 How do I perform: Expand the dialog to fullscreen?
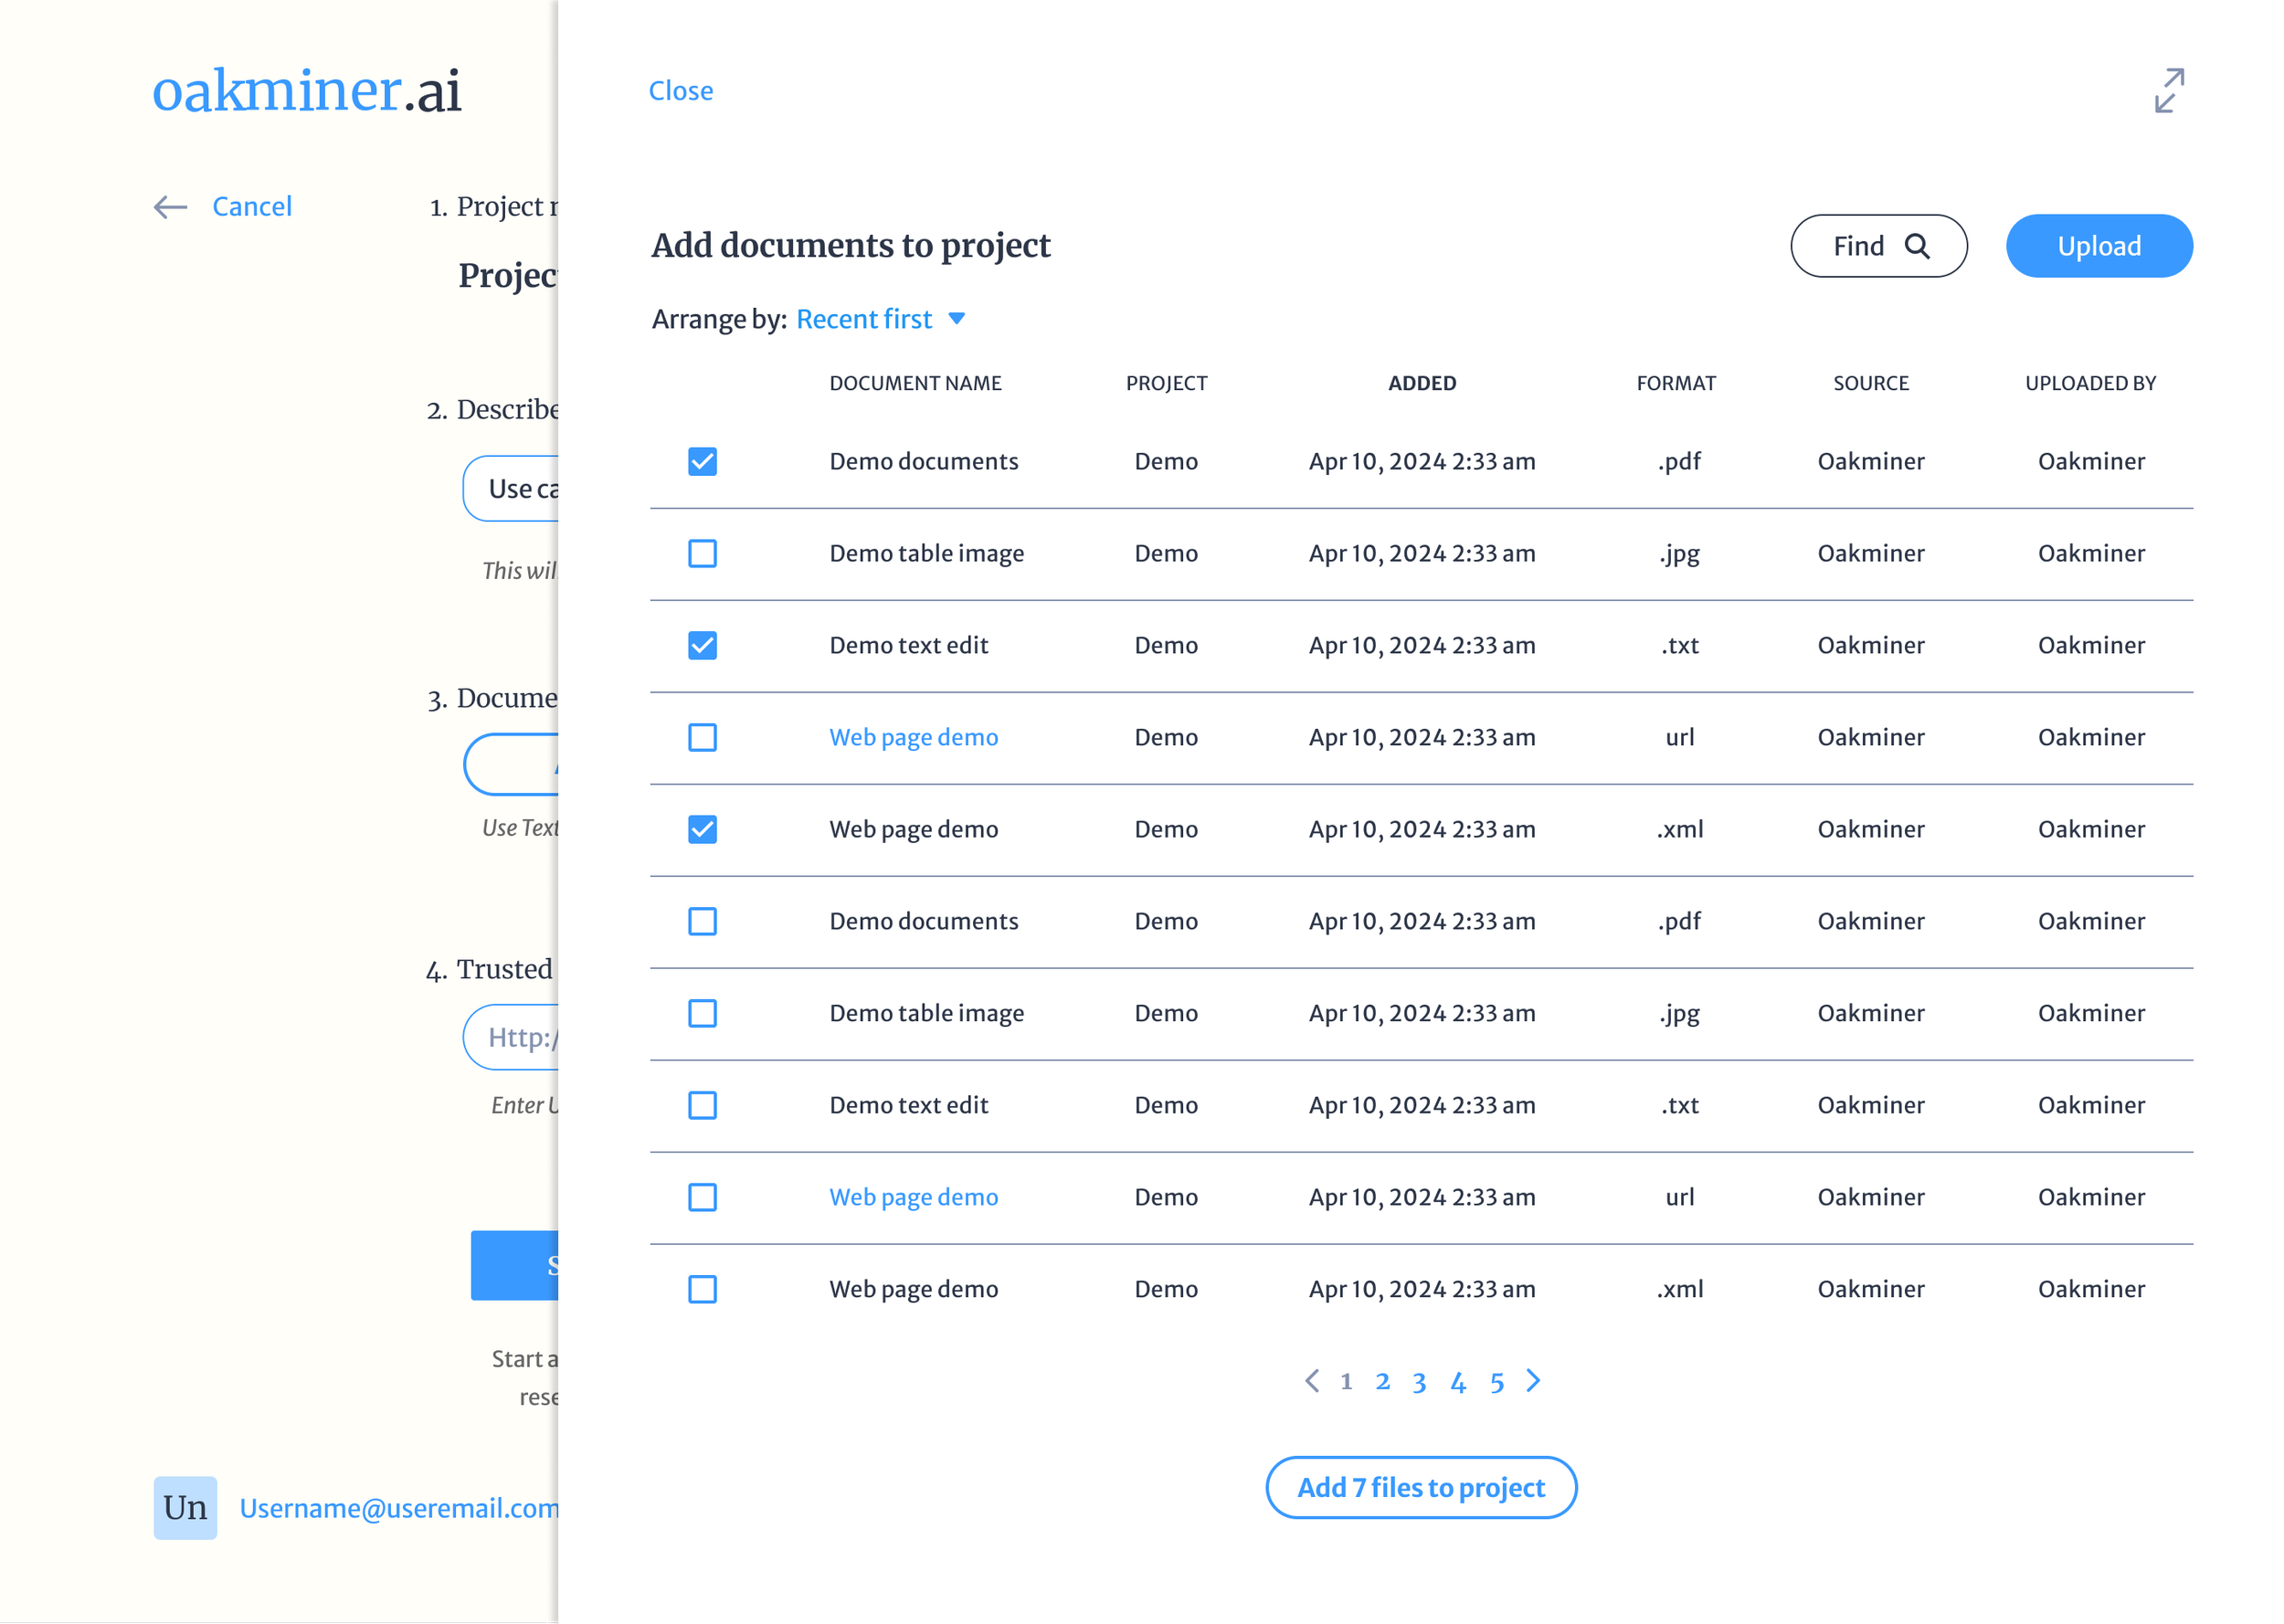pos(2168,91)
